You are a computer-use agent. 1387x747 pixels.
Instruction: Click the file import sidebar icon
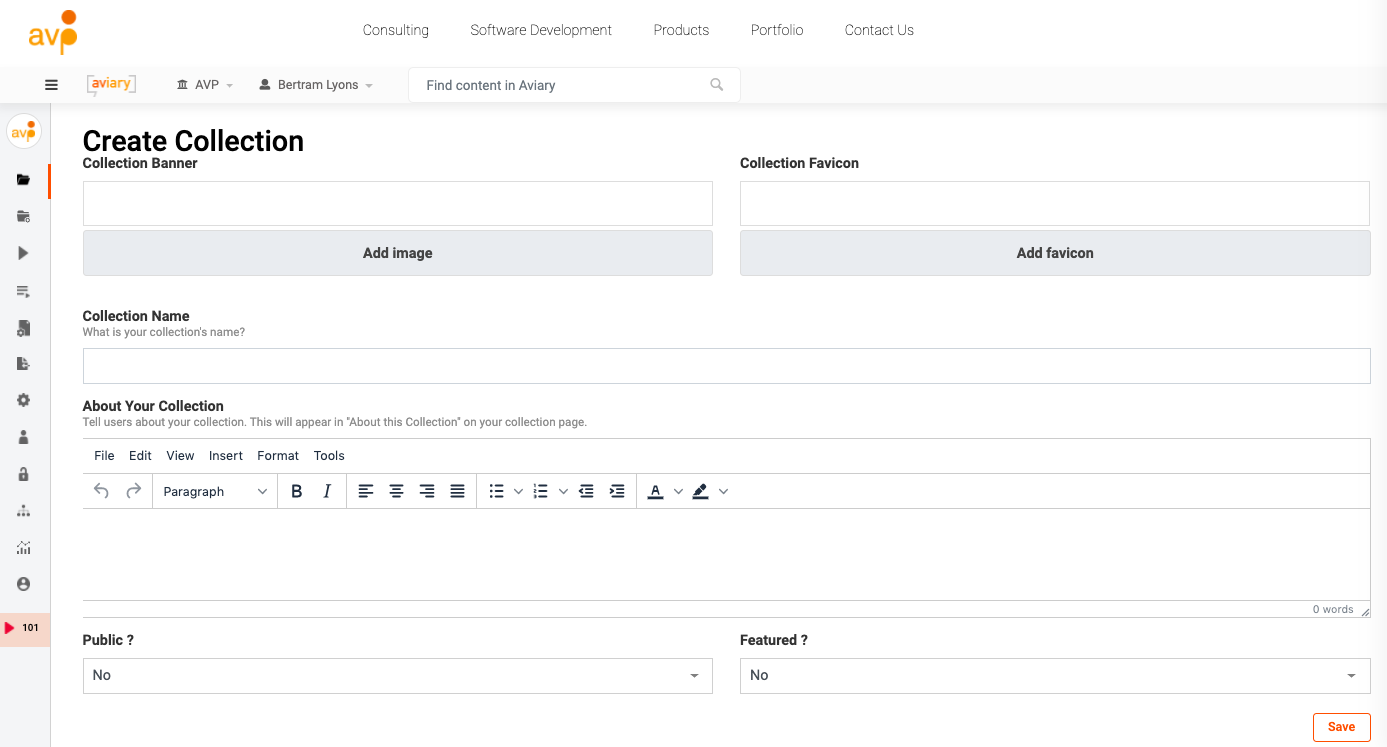(24, 364)
